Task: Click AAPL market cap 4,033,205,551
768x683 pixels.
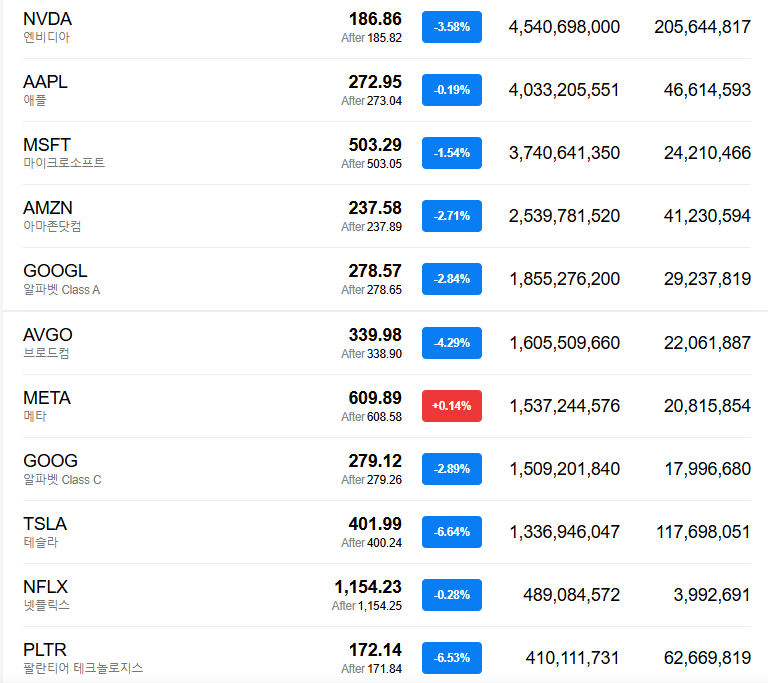Action: [564, 90]
